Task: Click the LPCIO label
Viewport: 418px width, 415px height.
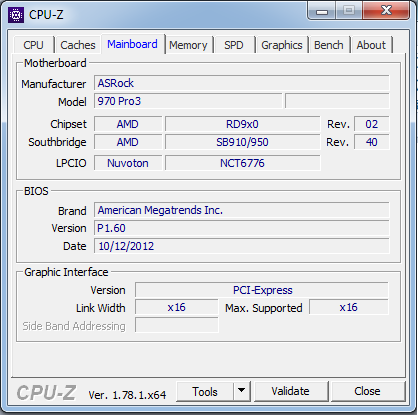Action: coord(71,163)
